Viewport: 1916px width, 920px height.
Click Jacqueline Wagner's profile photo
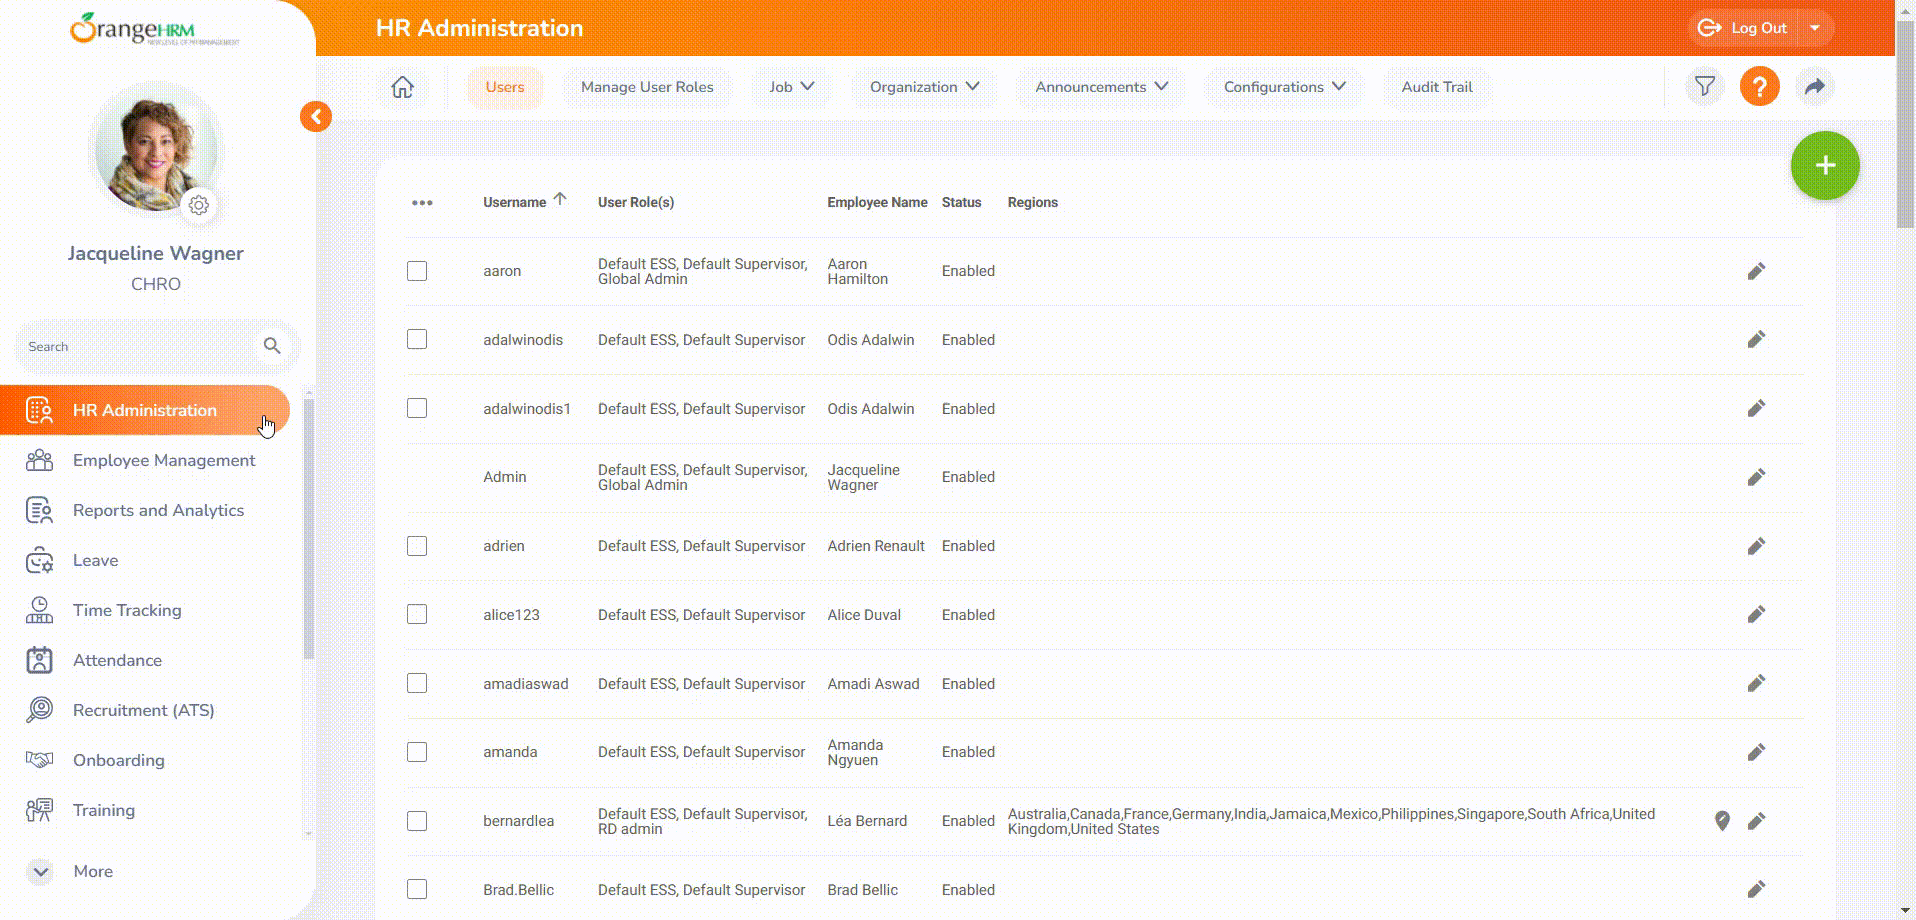(155, 150)
